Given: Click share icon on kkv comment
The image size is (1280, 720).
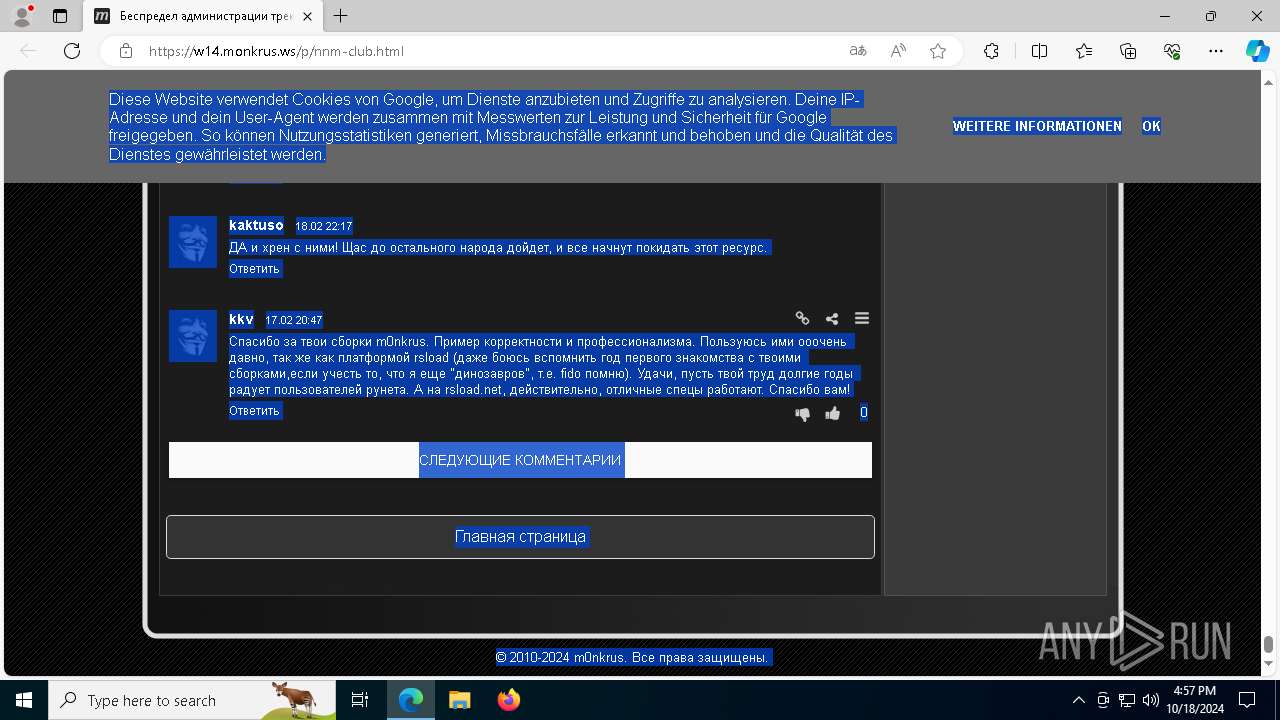Looking at the screenshot, I should (x=832, y=318).
